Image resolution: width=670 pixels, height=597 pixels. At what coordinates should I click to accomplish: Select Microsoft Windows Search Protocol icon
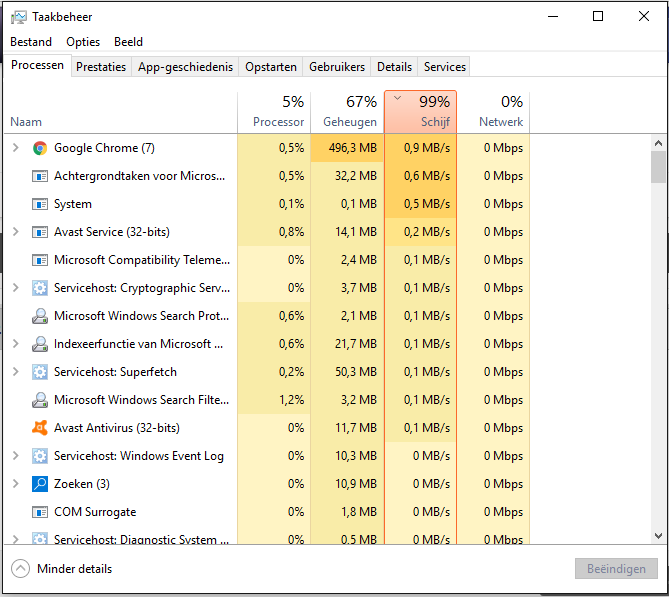(x=40, y=316)
